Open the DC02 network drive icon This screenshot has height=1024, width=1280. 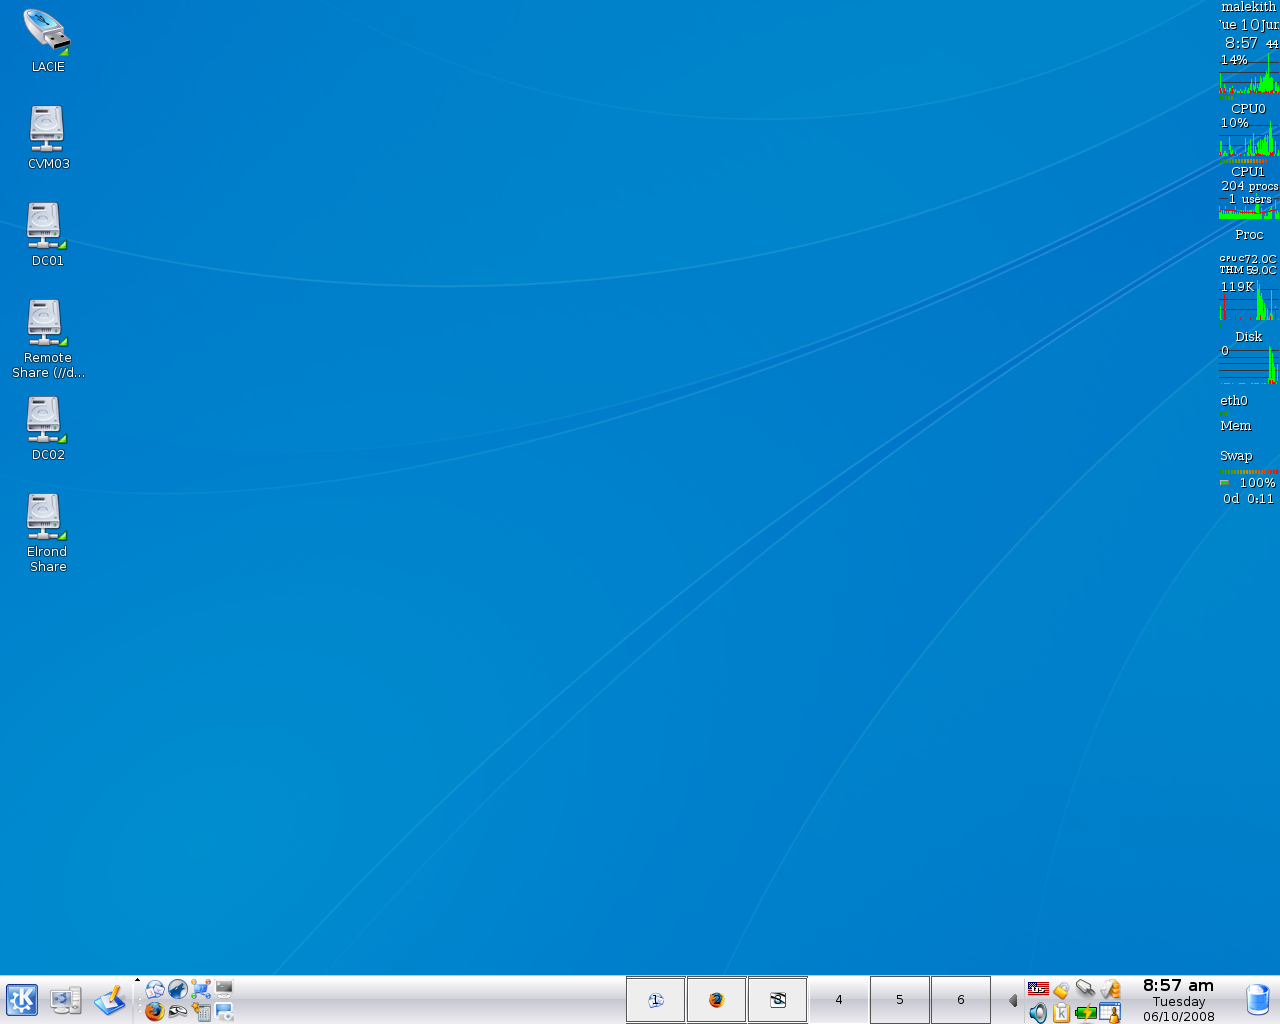(46, 421)
